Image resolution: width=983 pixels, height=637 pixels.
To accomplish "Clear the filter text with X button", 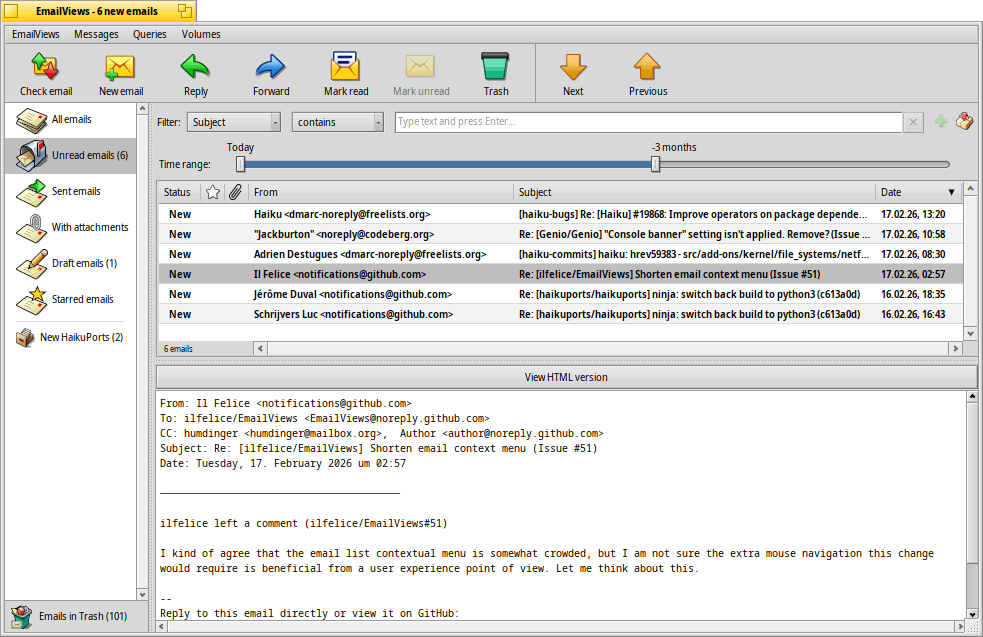I will [913, 122].
